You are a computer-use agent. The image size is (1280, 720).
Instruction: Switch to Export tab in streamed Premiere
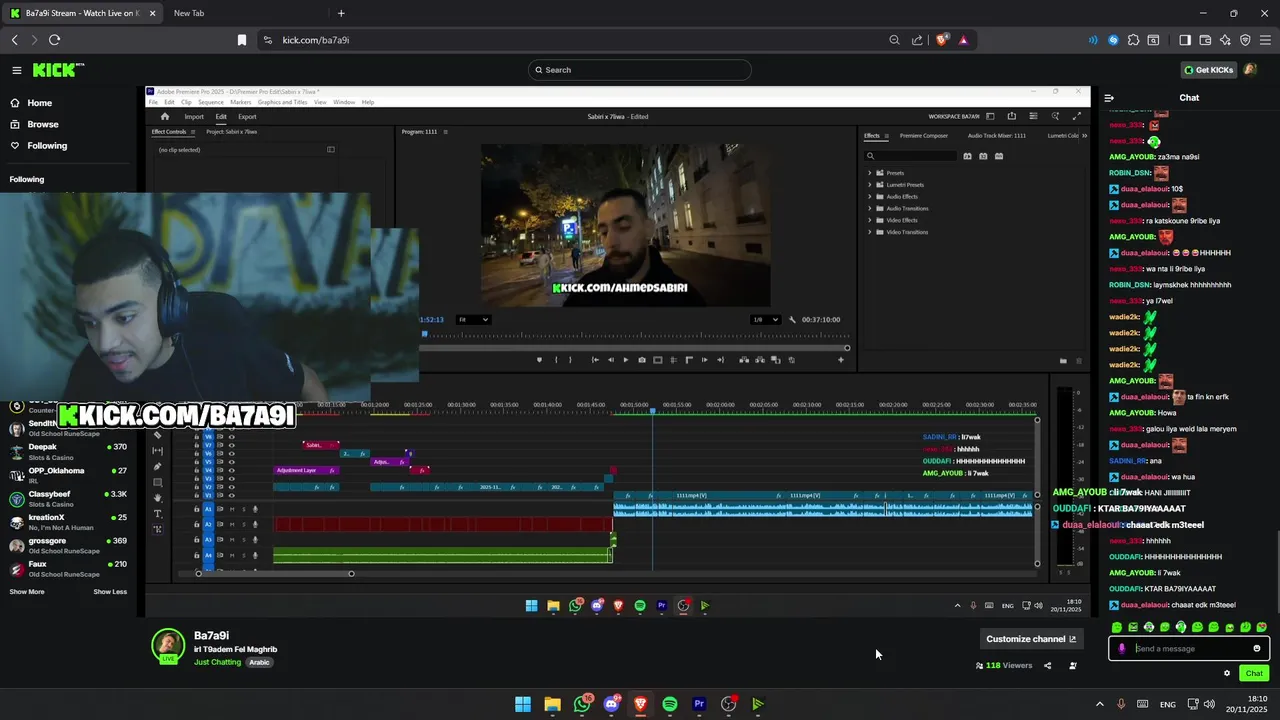(247, 117)
